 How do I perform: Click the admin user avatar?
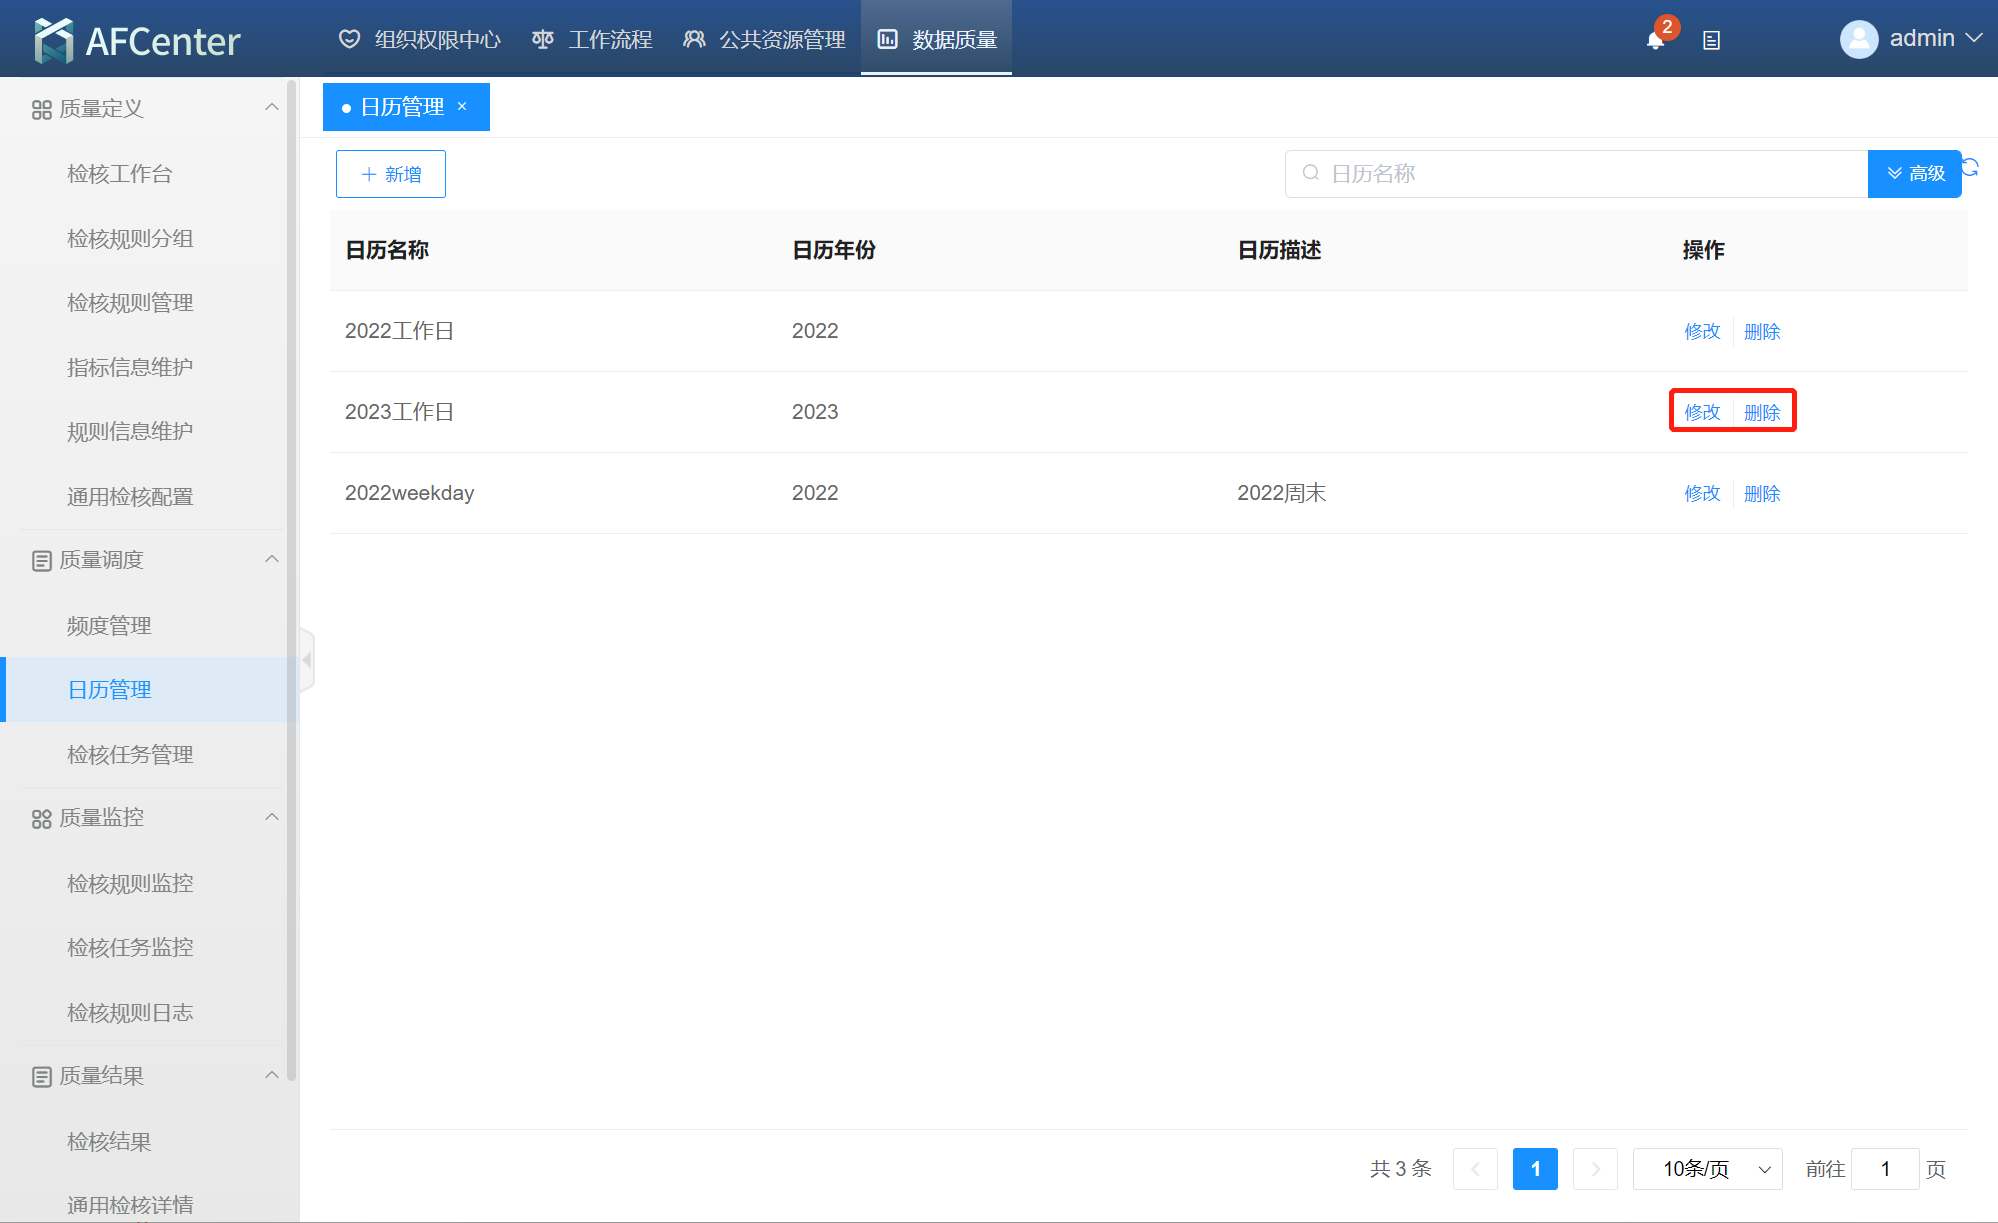coord(1858,39)
